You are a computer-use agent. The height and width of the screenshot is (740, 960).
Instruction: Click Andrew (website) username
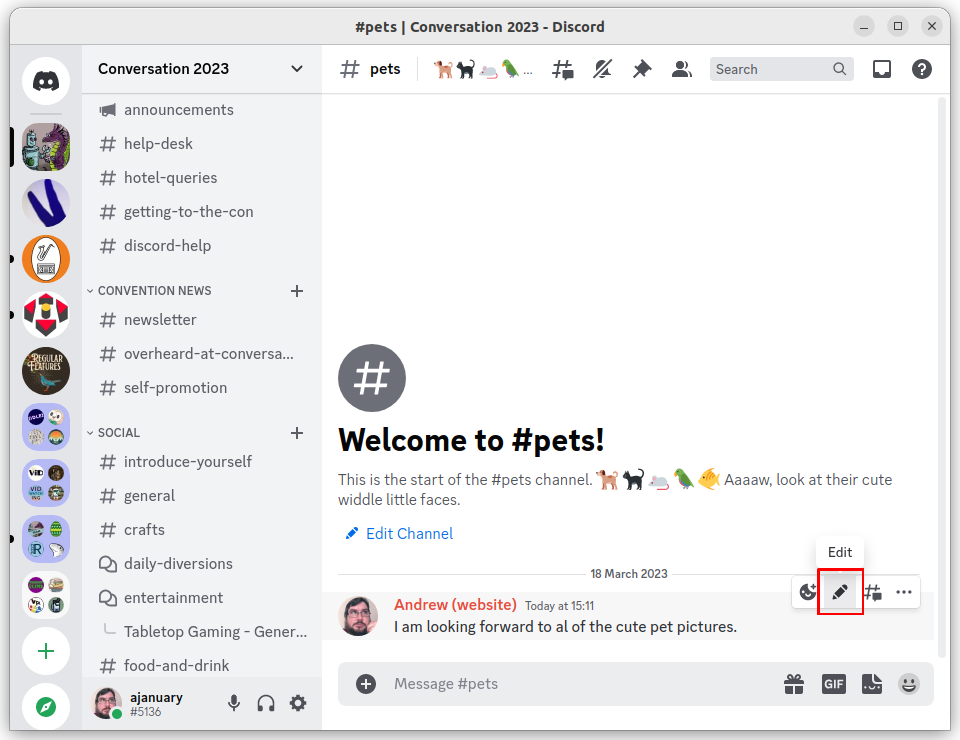(455, 605)
